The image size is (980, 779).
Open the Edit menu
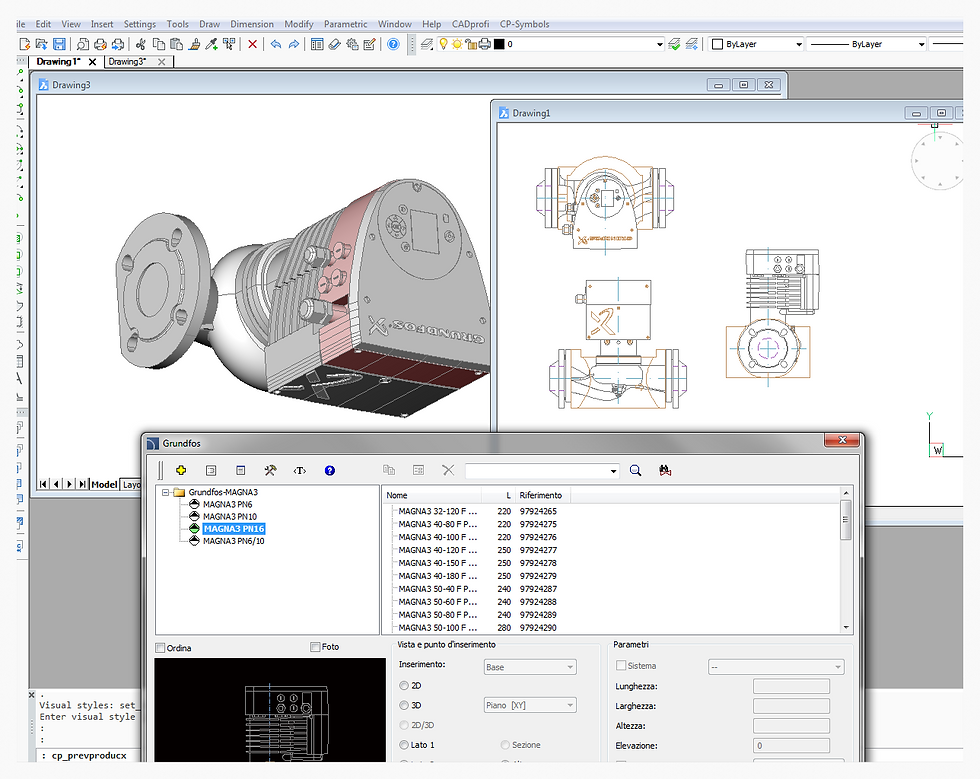point(43,24)
